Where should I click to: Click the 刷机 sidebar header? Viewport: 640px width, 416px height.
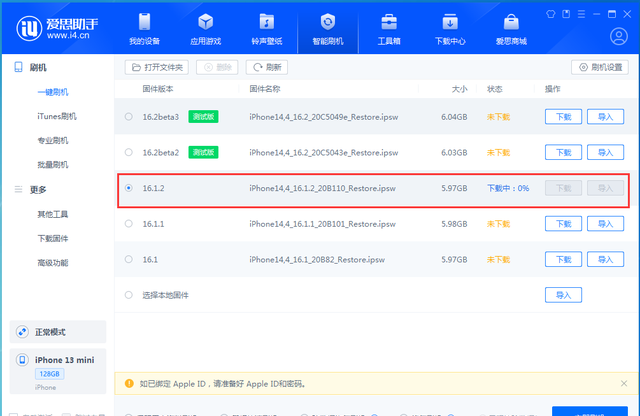tap(38, 67)
